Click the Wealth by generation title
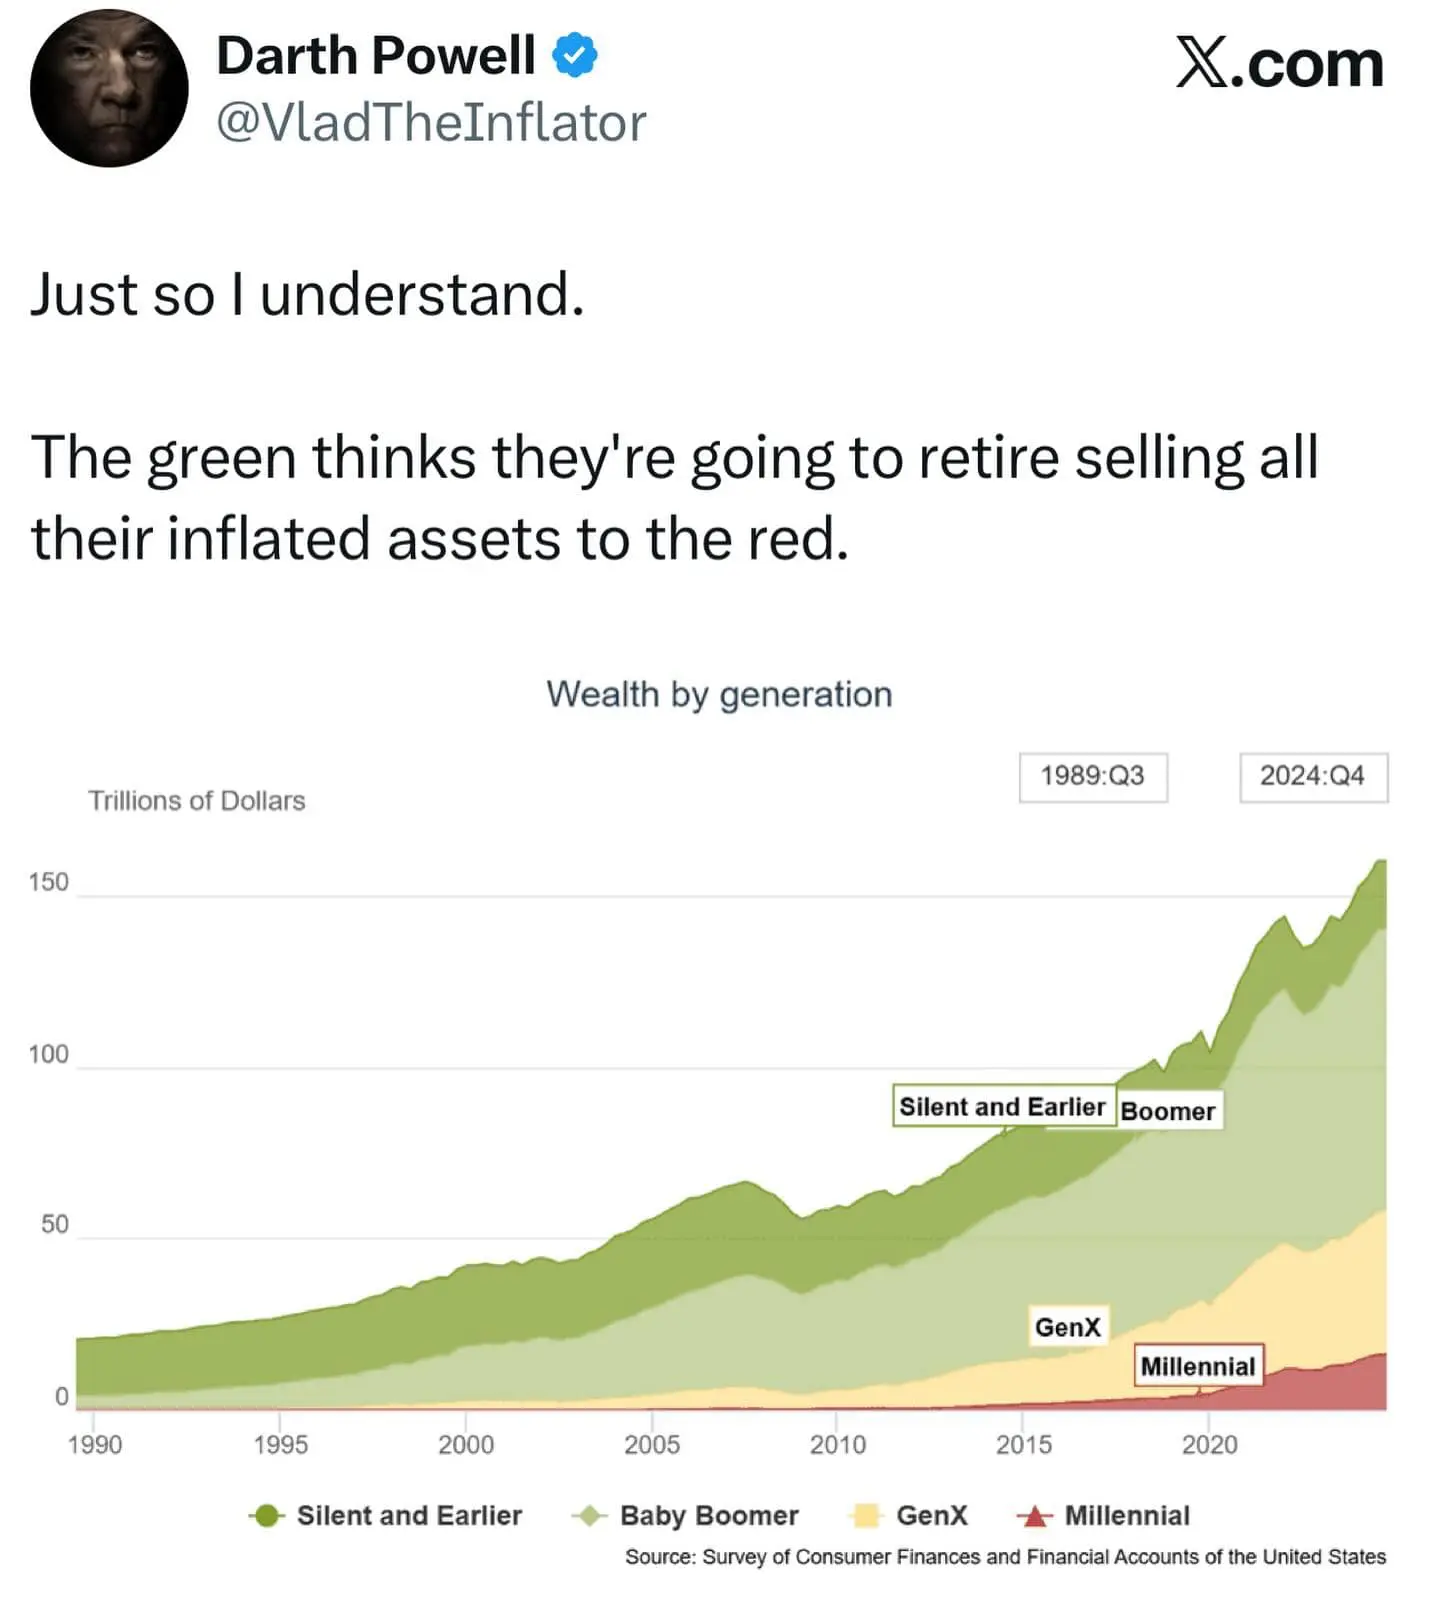The image size is (1440, 1609). (x=719, y=694)
